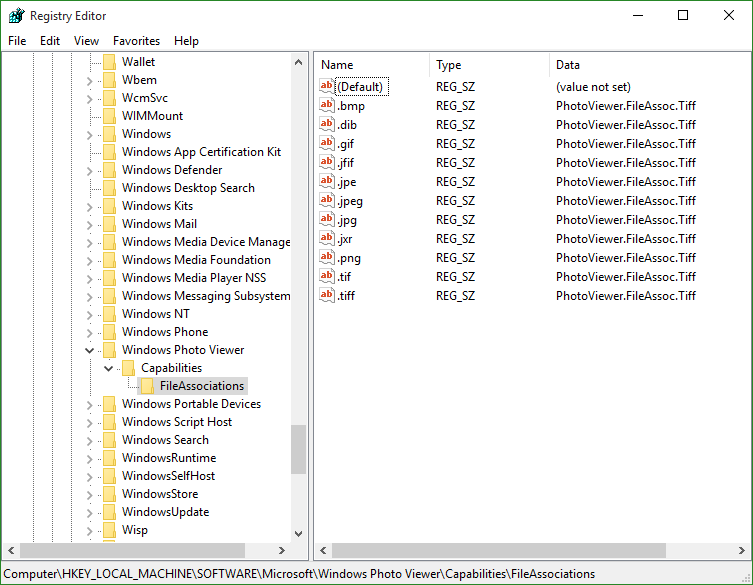This screenshot has height=585, width=753.
Task: Select the Windows App Certification Kit key
Action: pyautogui.click(x=201, y=152)
